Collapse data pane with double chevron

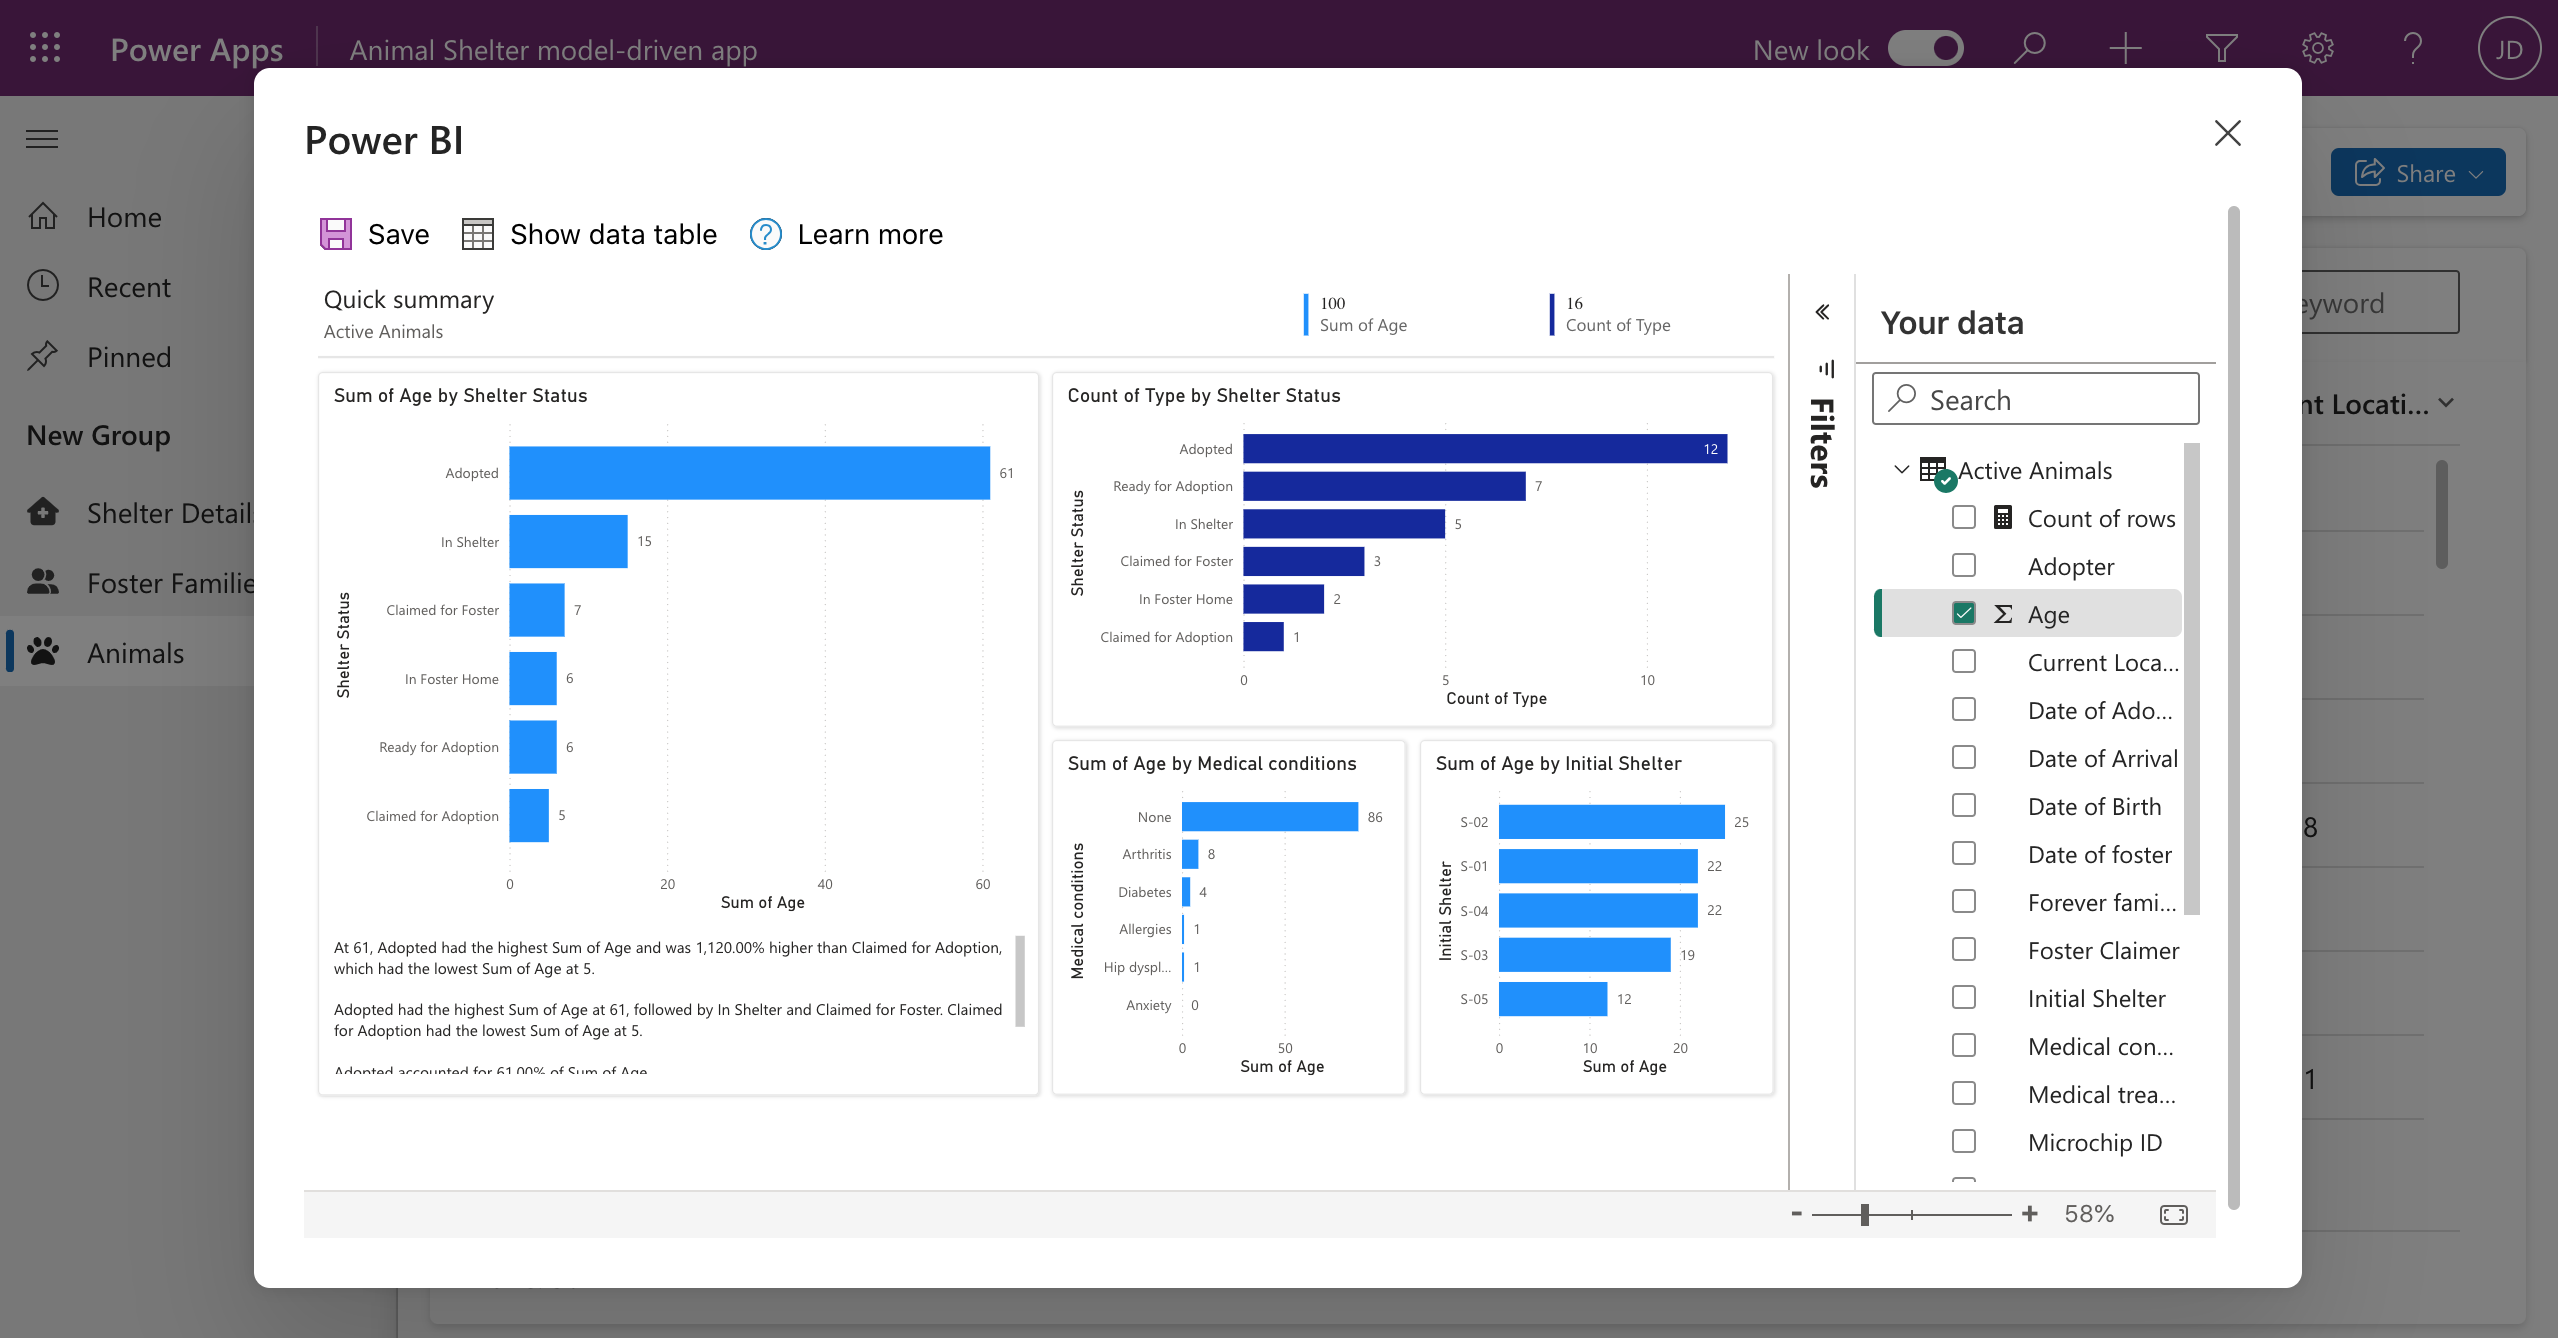pyautogui.click(x=1823, y=312)
